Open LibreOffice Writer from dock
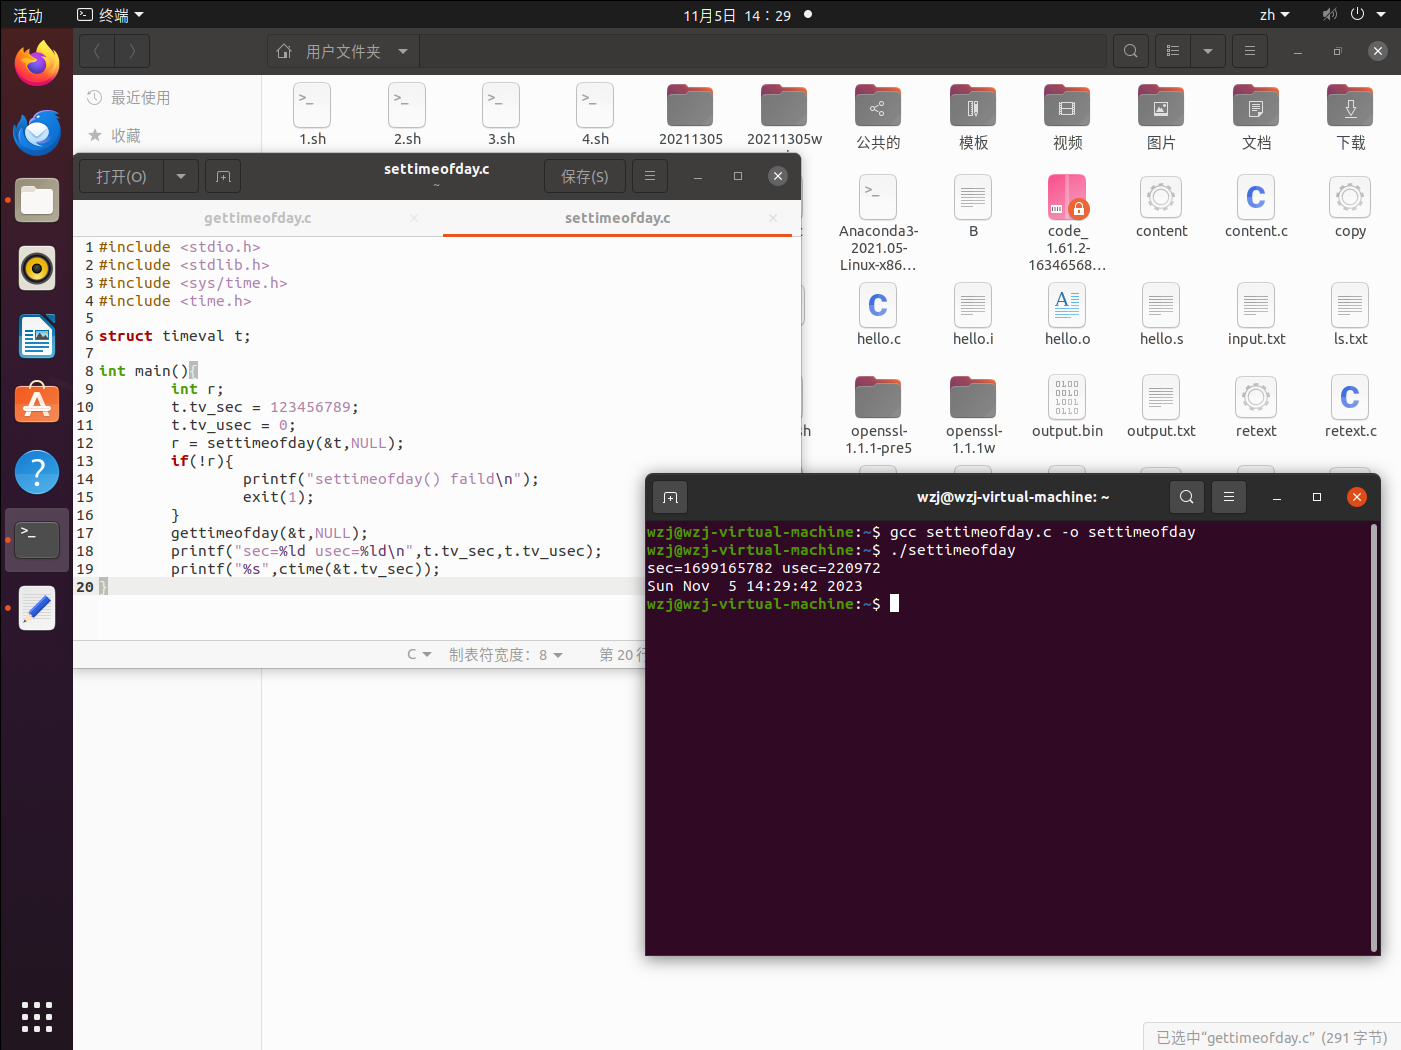The image size is (1401, 1050). point(37,336)
